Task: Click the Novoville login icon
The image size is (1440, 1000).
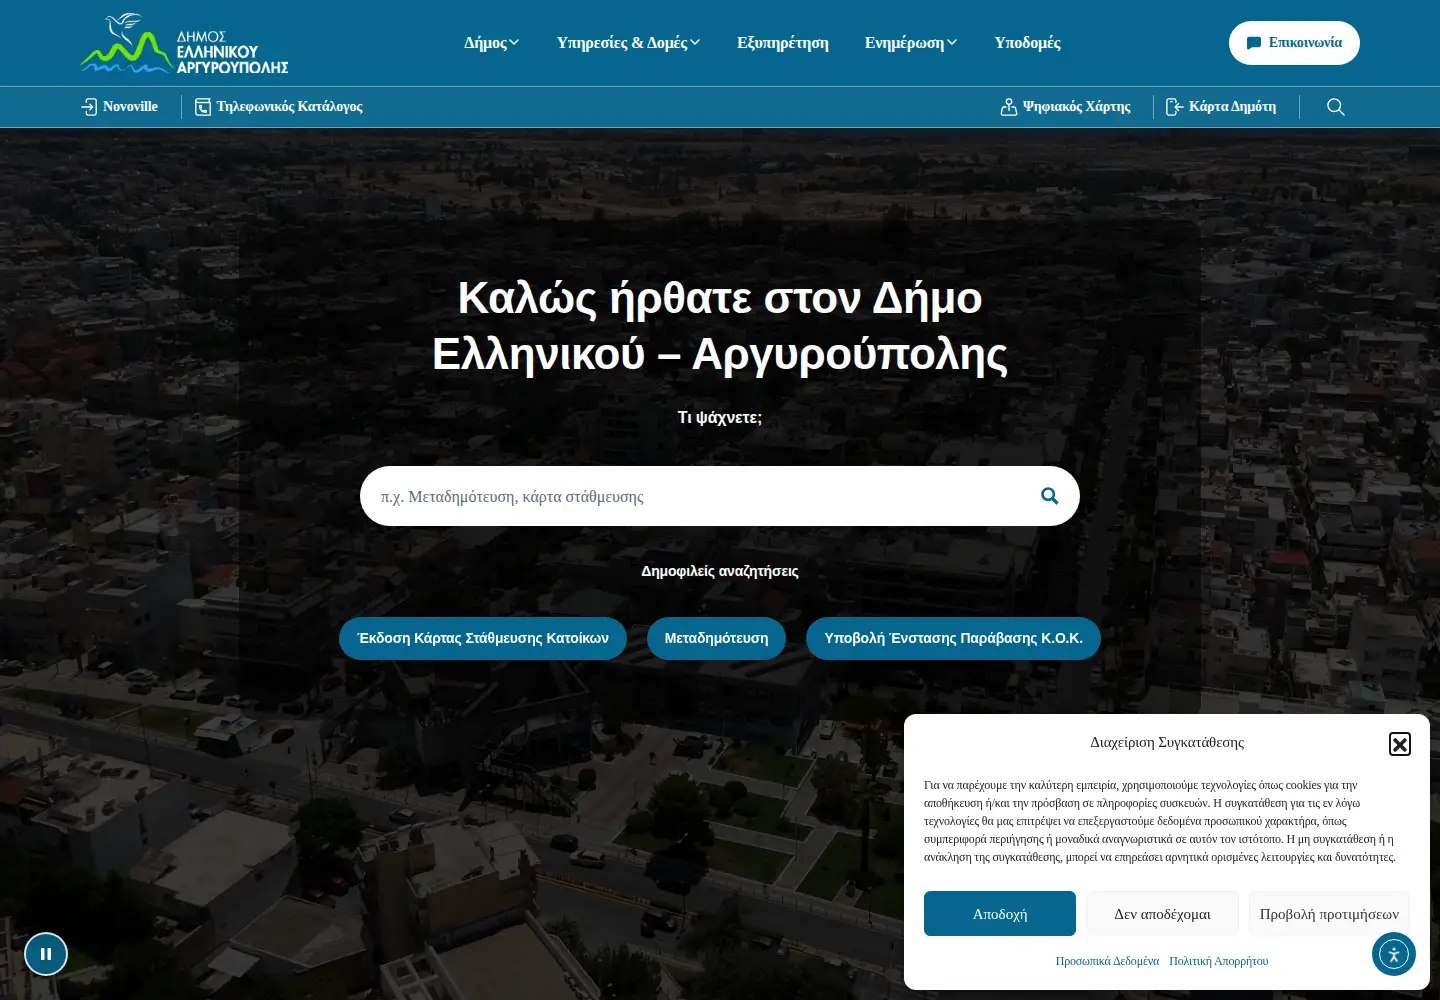Action: (89, 107)
